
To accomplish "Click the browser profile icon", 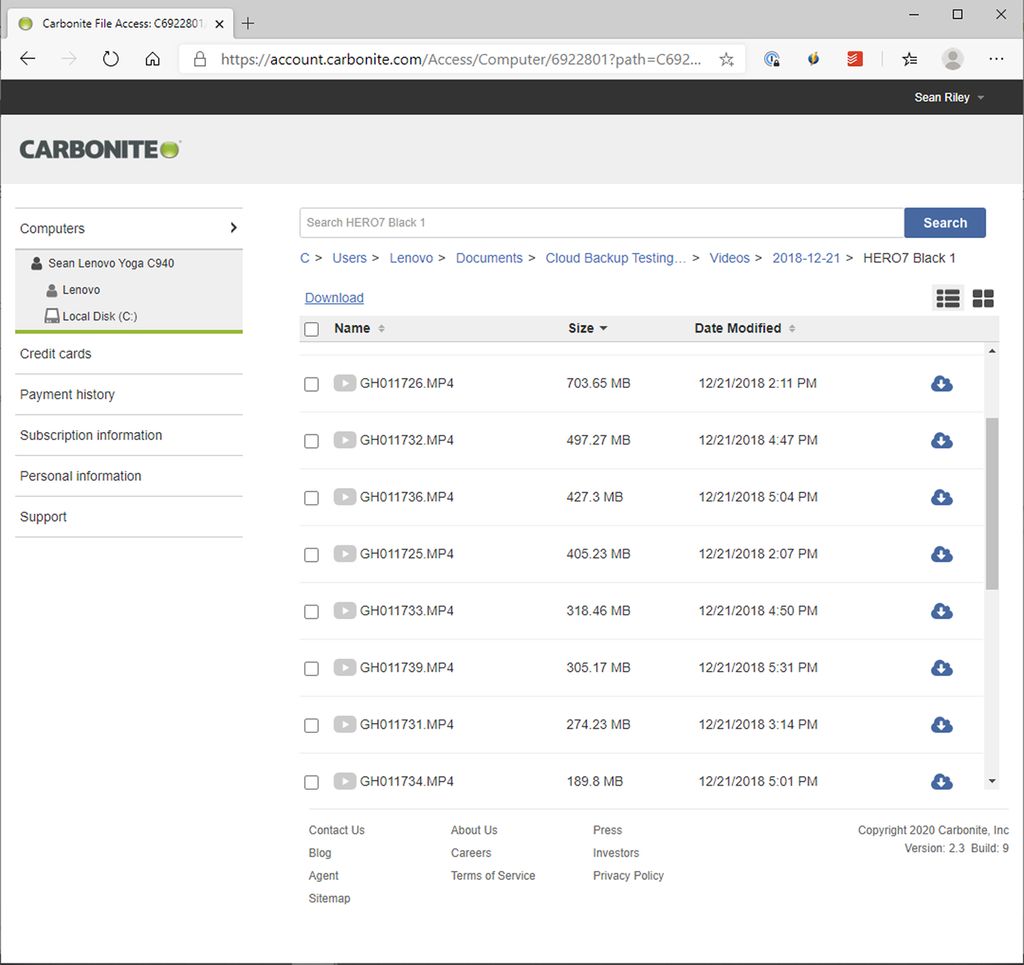I will pos(952,59).
